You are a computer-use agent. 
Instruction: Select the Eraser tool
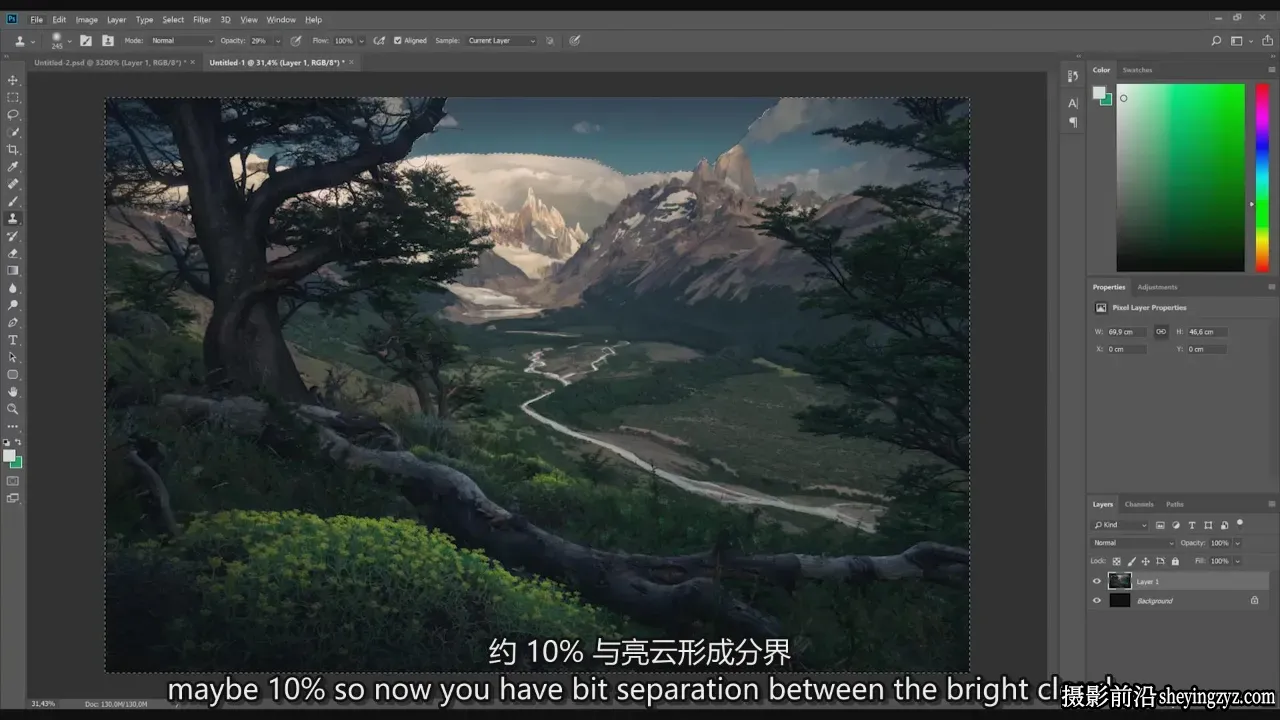[x=13, y=253]
